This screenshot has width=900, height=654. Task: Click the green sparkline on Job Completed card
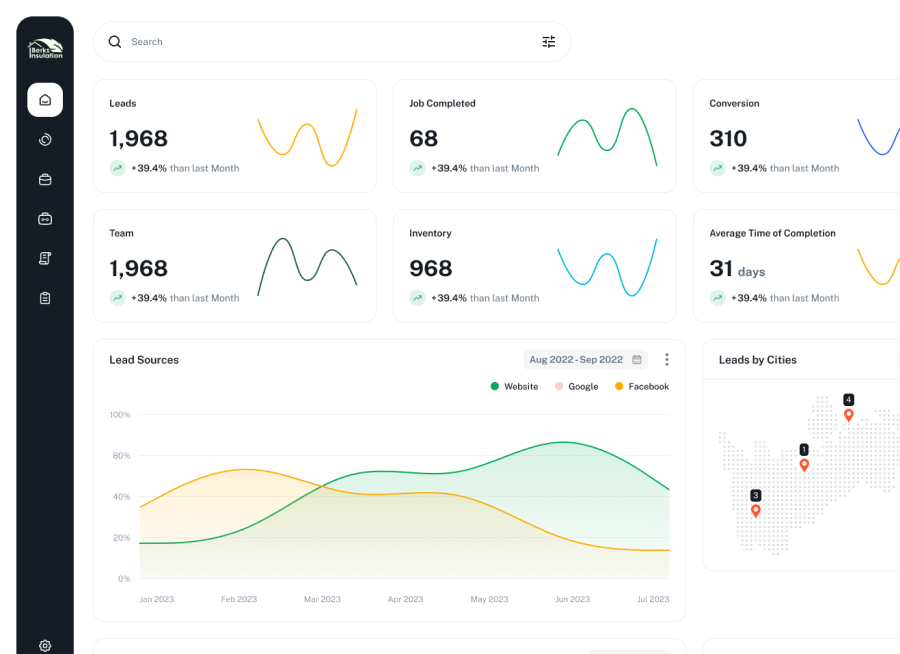tap(607, 137)
